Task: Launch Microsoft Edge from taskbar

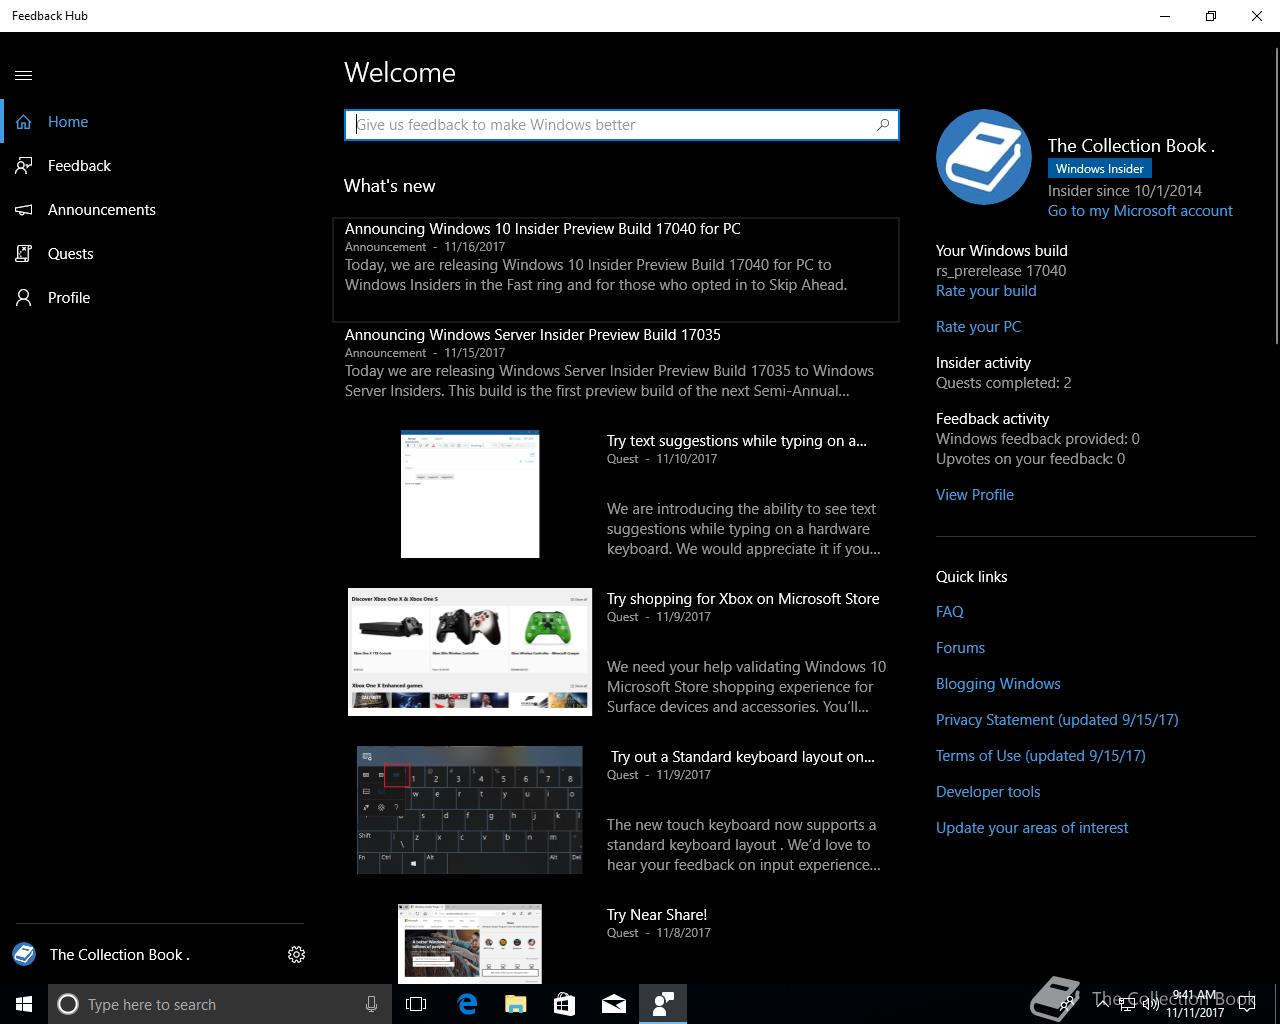Action: pyautogui.click(x=466, y=1004)
